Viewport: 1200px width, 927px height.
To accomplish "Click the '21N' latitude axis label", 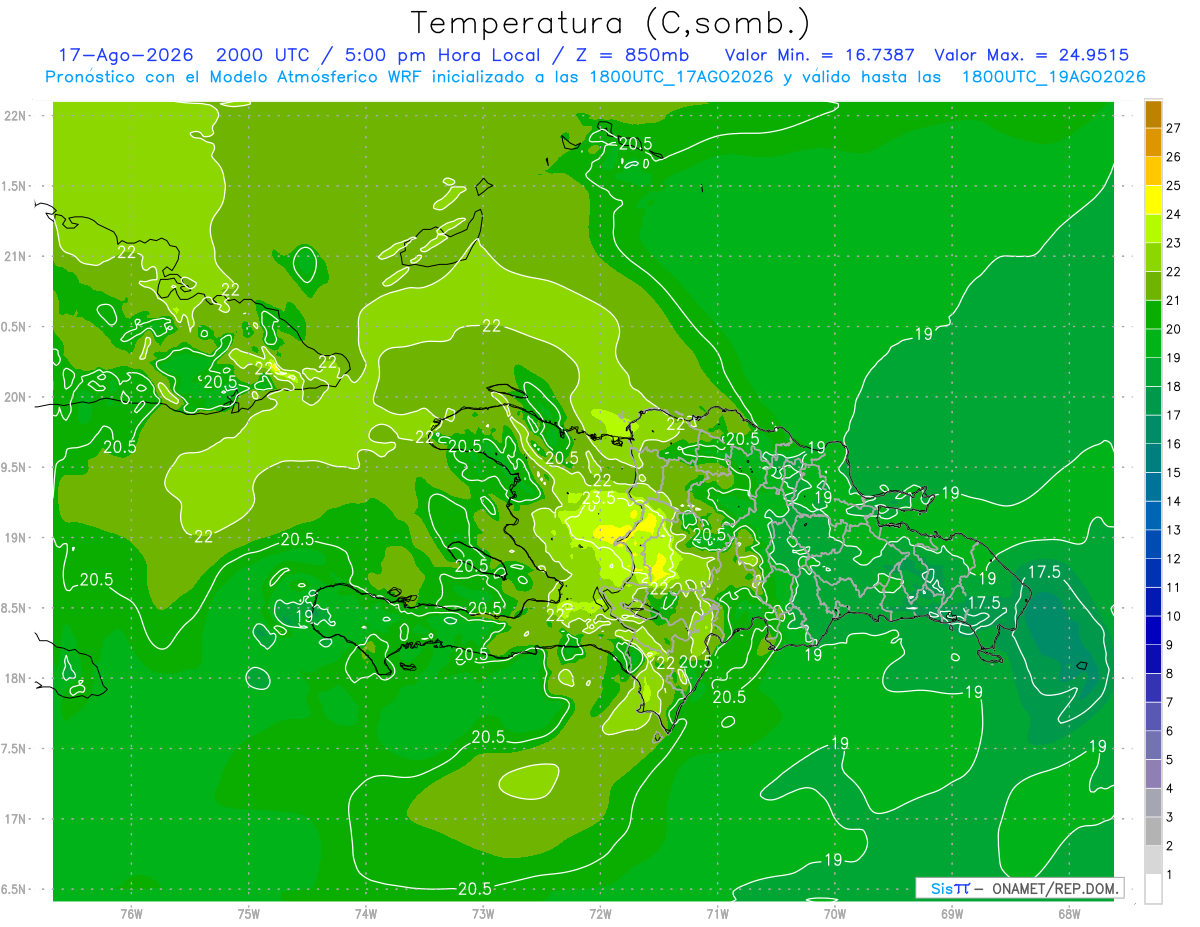I will pyautogui.click(x=15, y=256).
